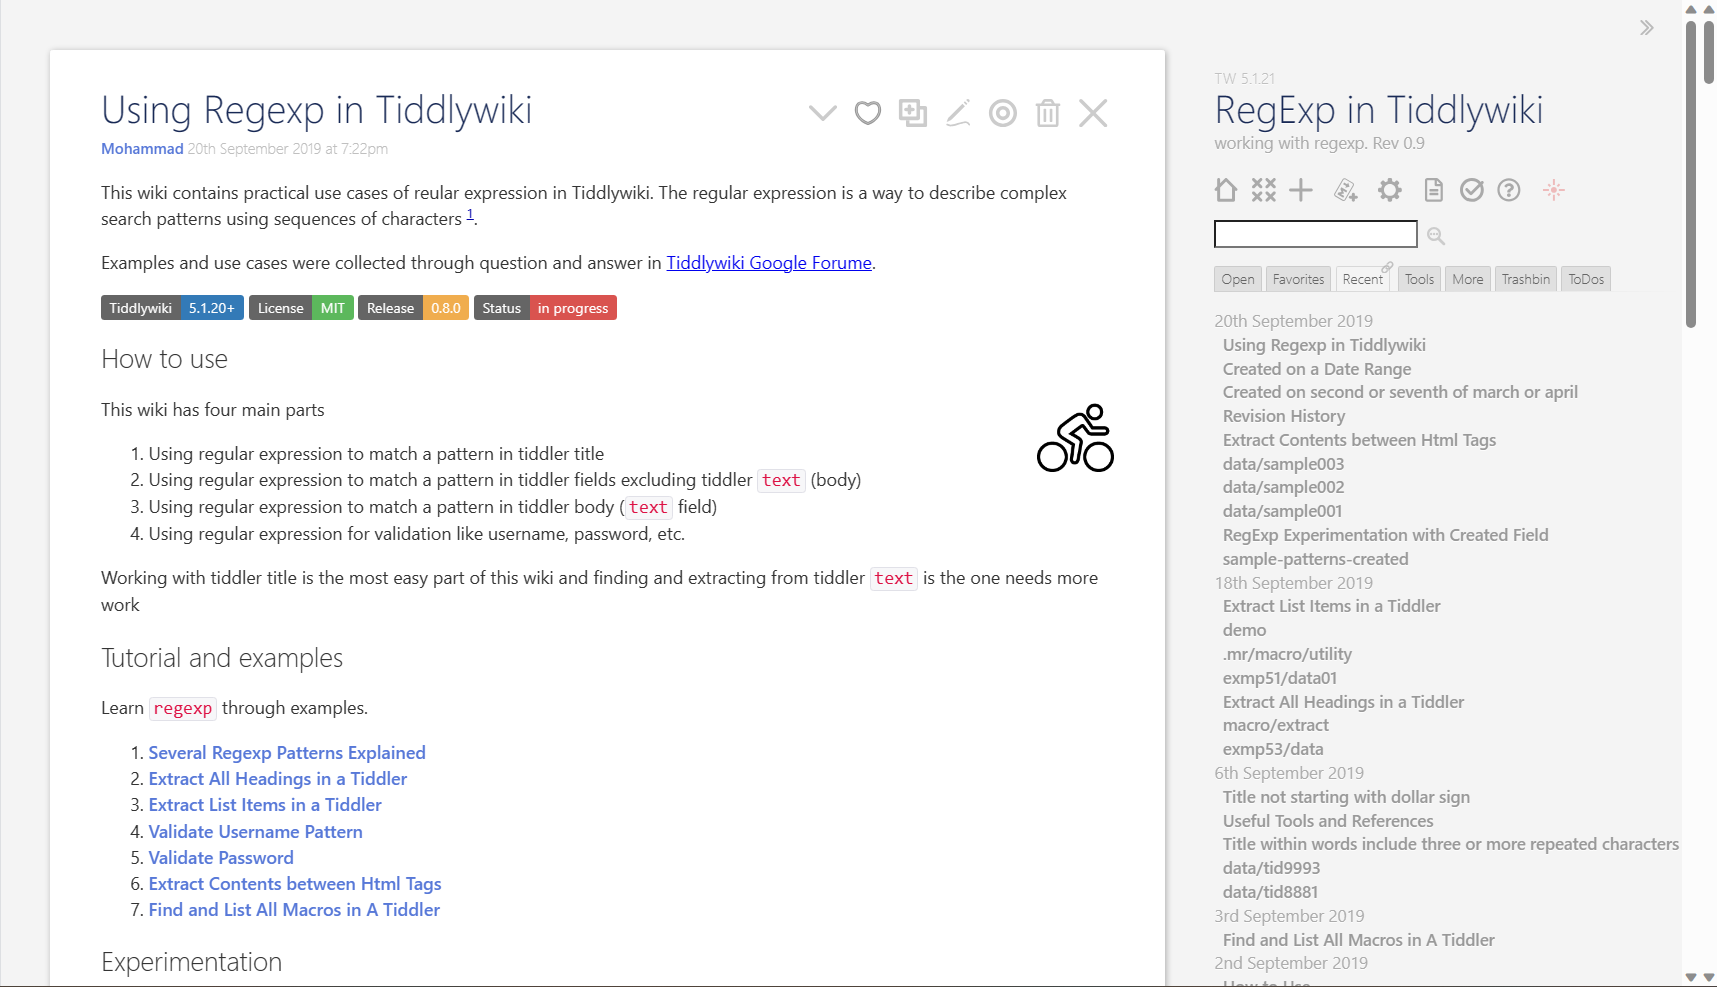Click the bicycle icon image
This screenshot has width=1717, height=987.
click(1075, 438)
